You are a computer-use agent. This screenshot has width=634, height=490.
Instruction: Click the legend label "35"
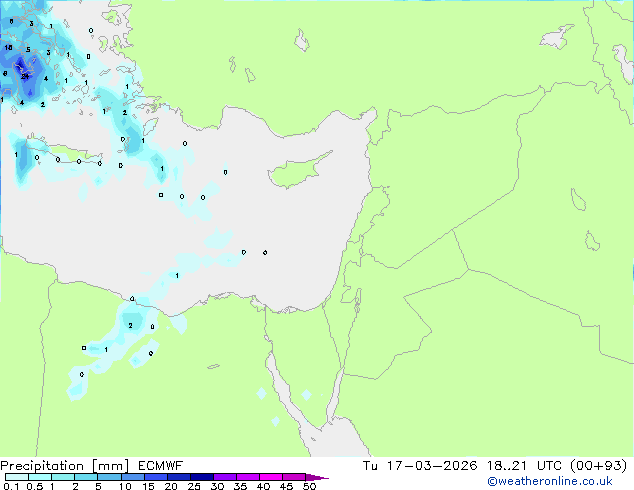click(240, 486)
